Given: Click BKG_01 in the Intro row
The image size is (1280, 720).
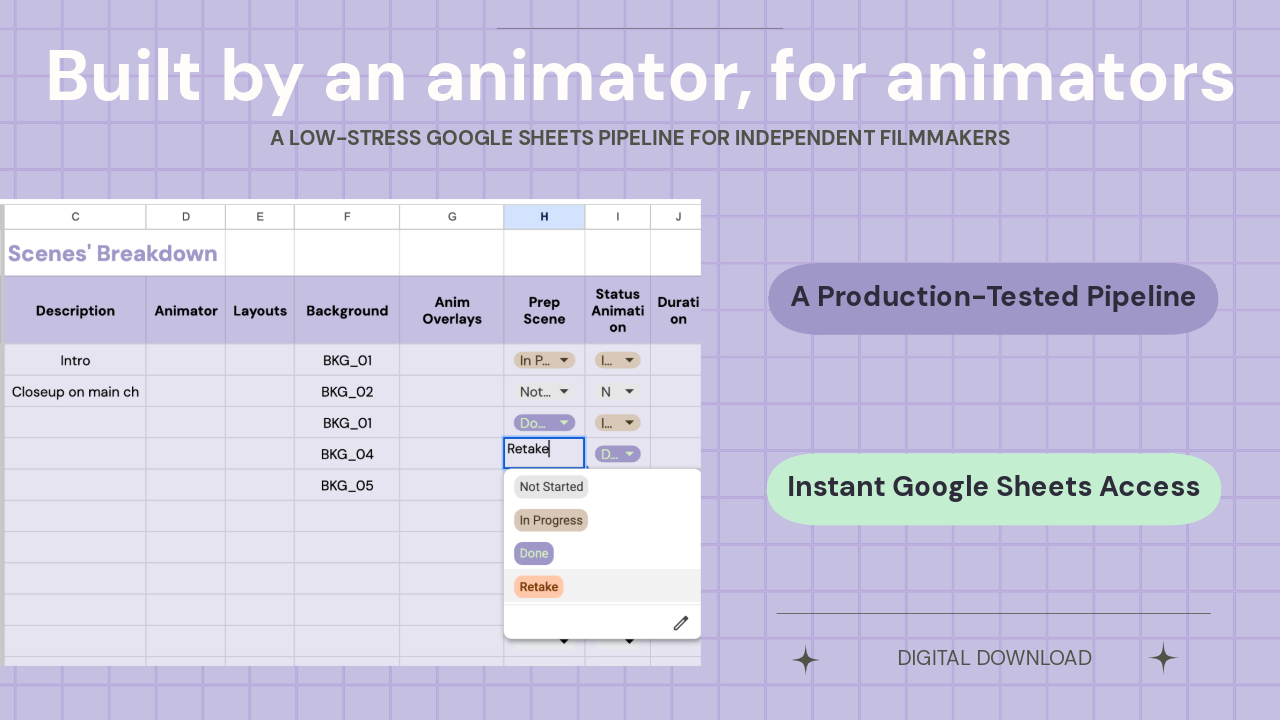Looking at the screenshot, I should [347, 361].
